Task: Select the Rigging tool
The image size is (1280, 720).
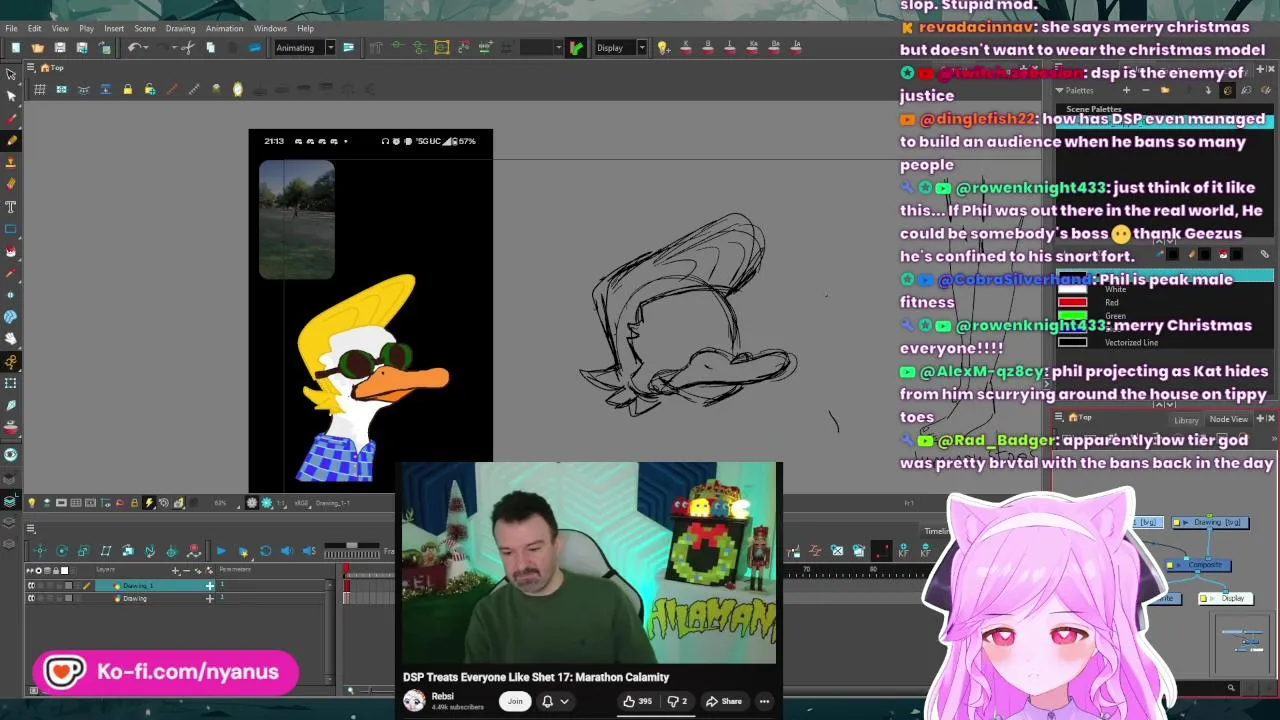Action: [x=11, y=361]
